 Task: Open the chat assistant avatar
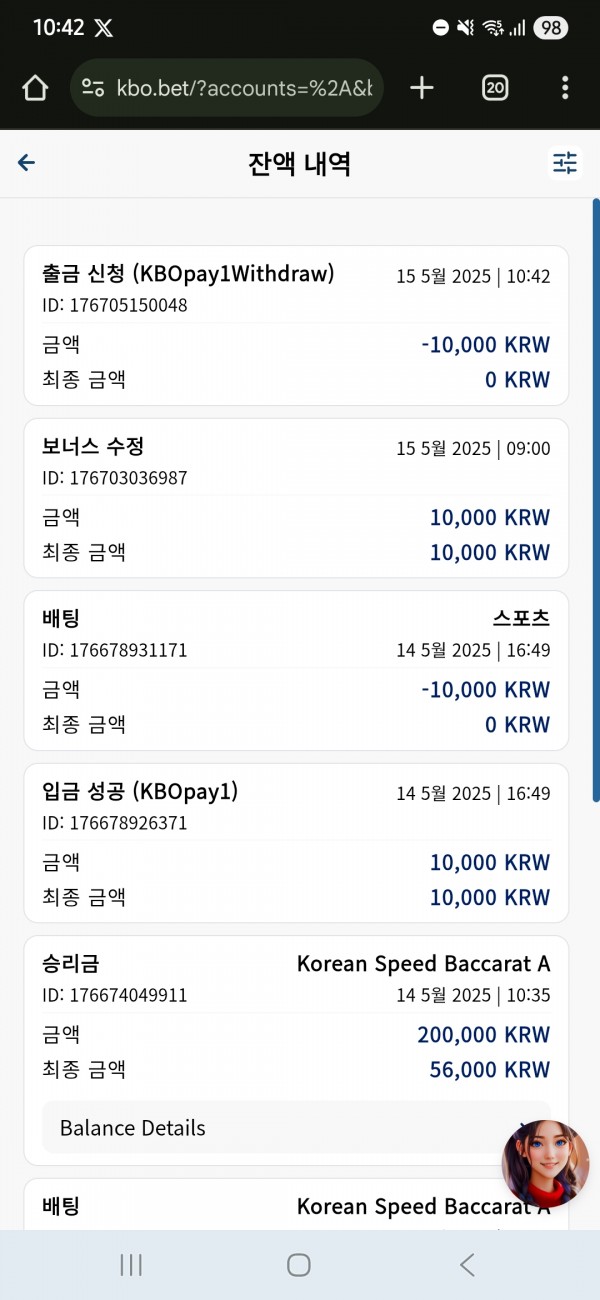coord(545,1163)
